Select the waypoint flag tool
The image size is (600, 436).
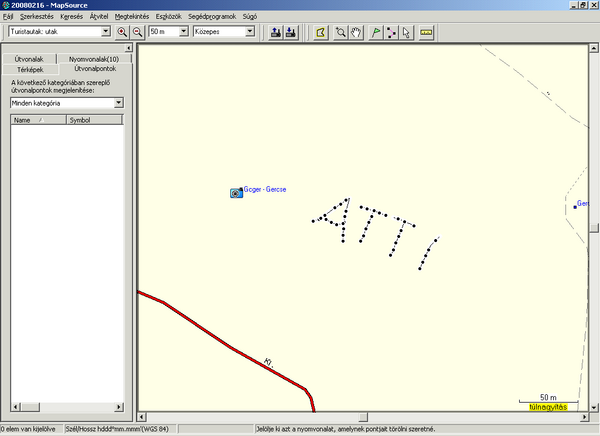click(x=376, y=32)
